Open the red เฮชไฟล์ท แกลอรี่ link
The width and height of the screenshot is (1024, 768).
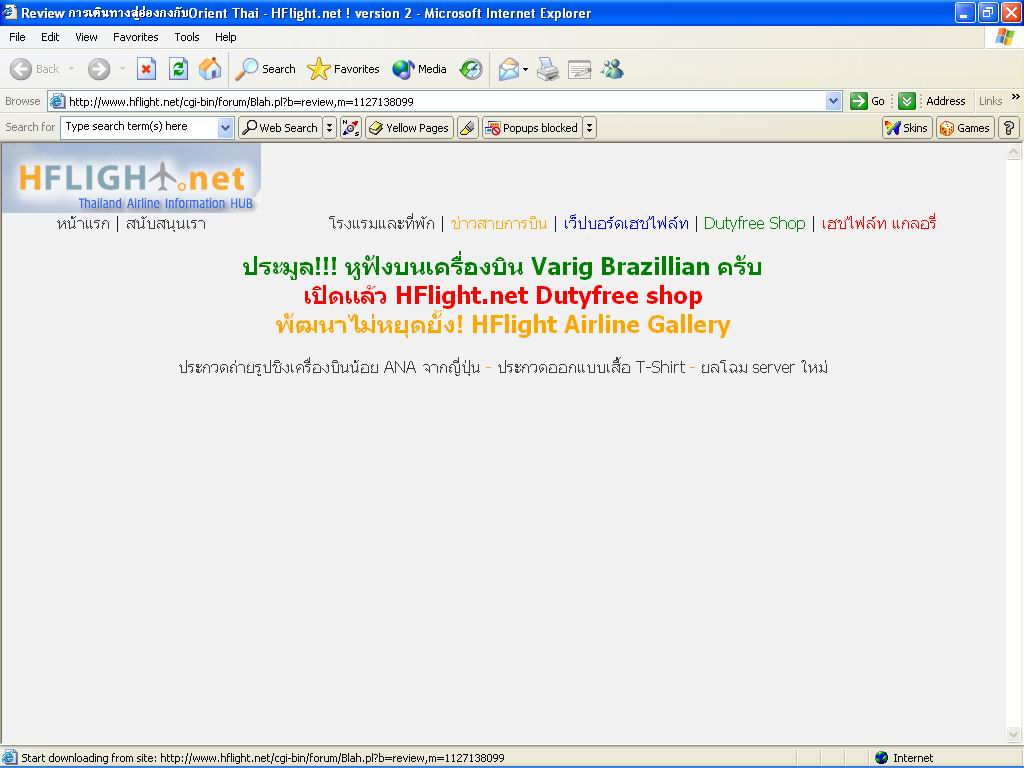tap(878, 223)
